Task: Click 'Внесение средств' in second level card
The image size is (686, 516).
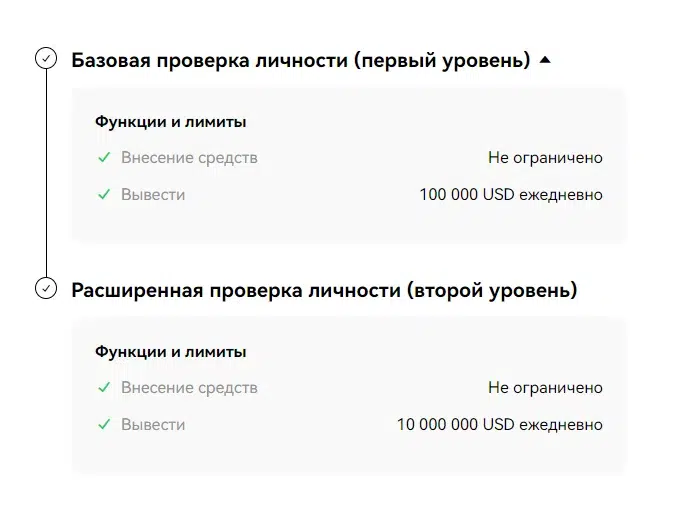Action: pyautogui.click(x=189, y=388)
